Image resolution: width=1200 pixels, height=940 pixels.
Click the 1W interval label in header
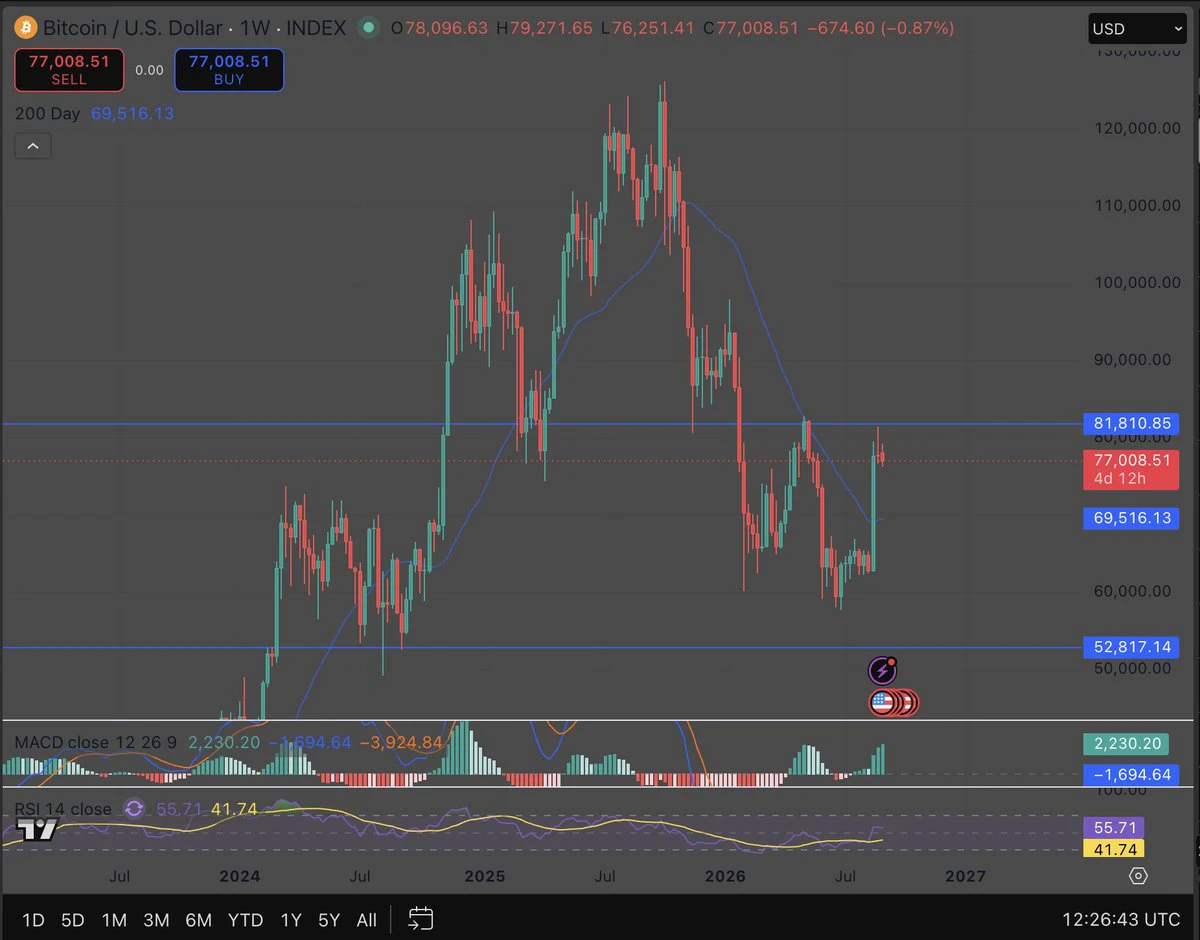[x=254, y=28]
